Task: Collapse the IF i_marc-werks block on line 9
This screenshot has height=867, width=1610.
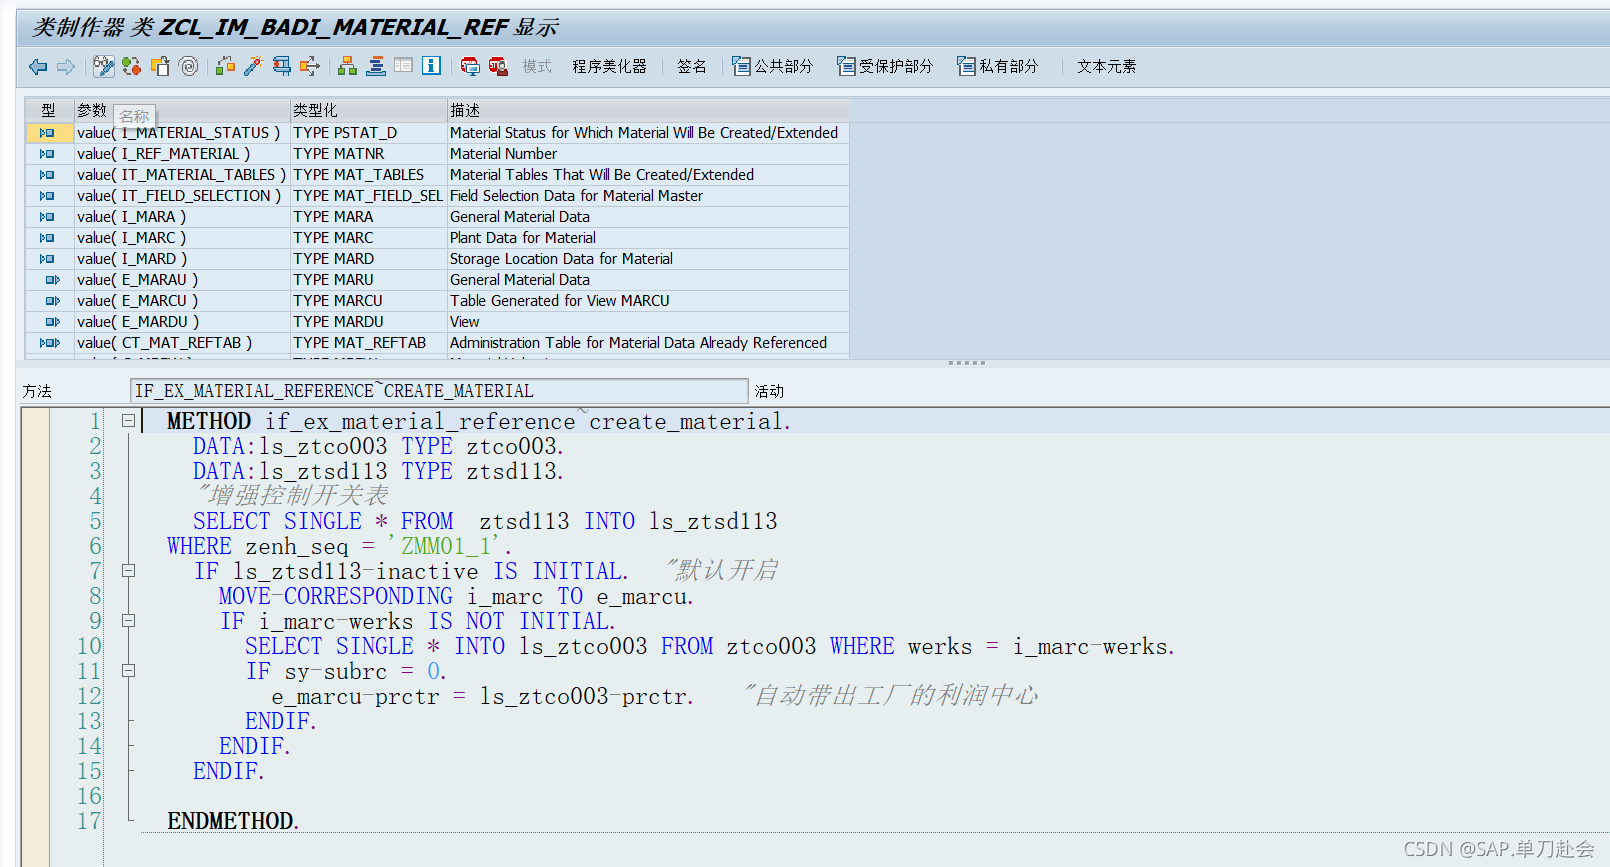Action: [128, 621]
